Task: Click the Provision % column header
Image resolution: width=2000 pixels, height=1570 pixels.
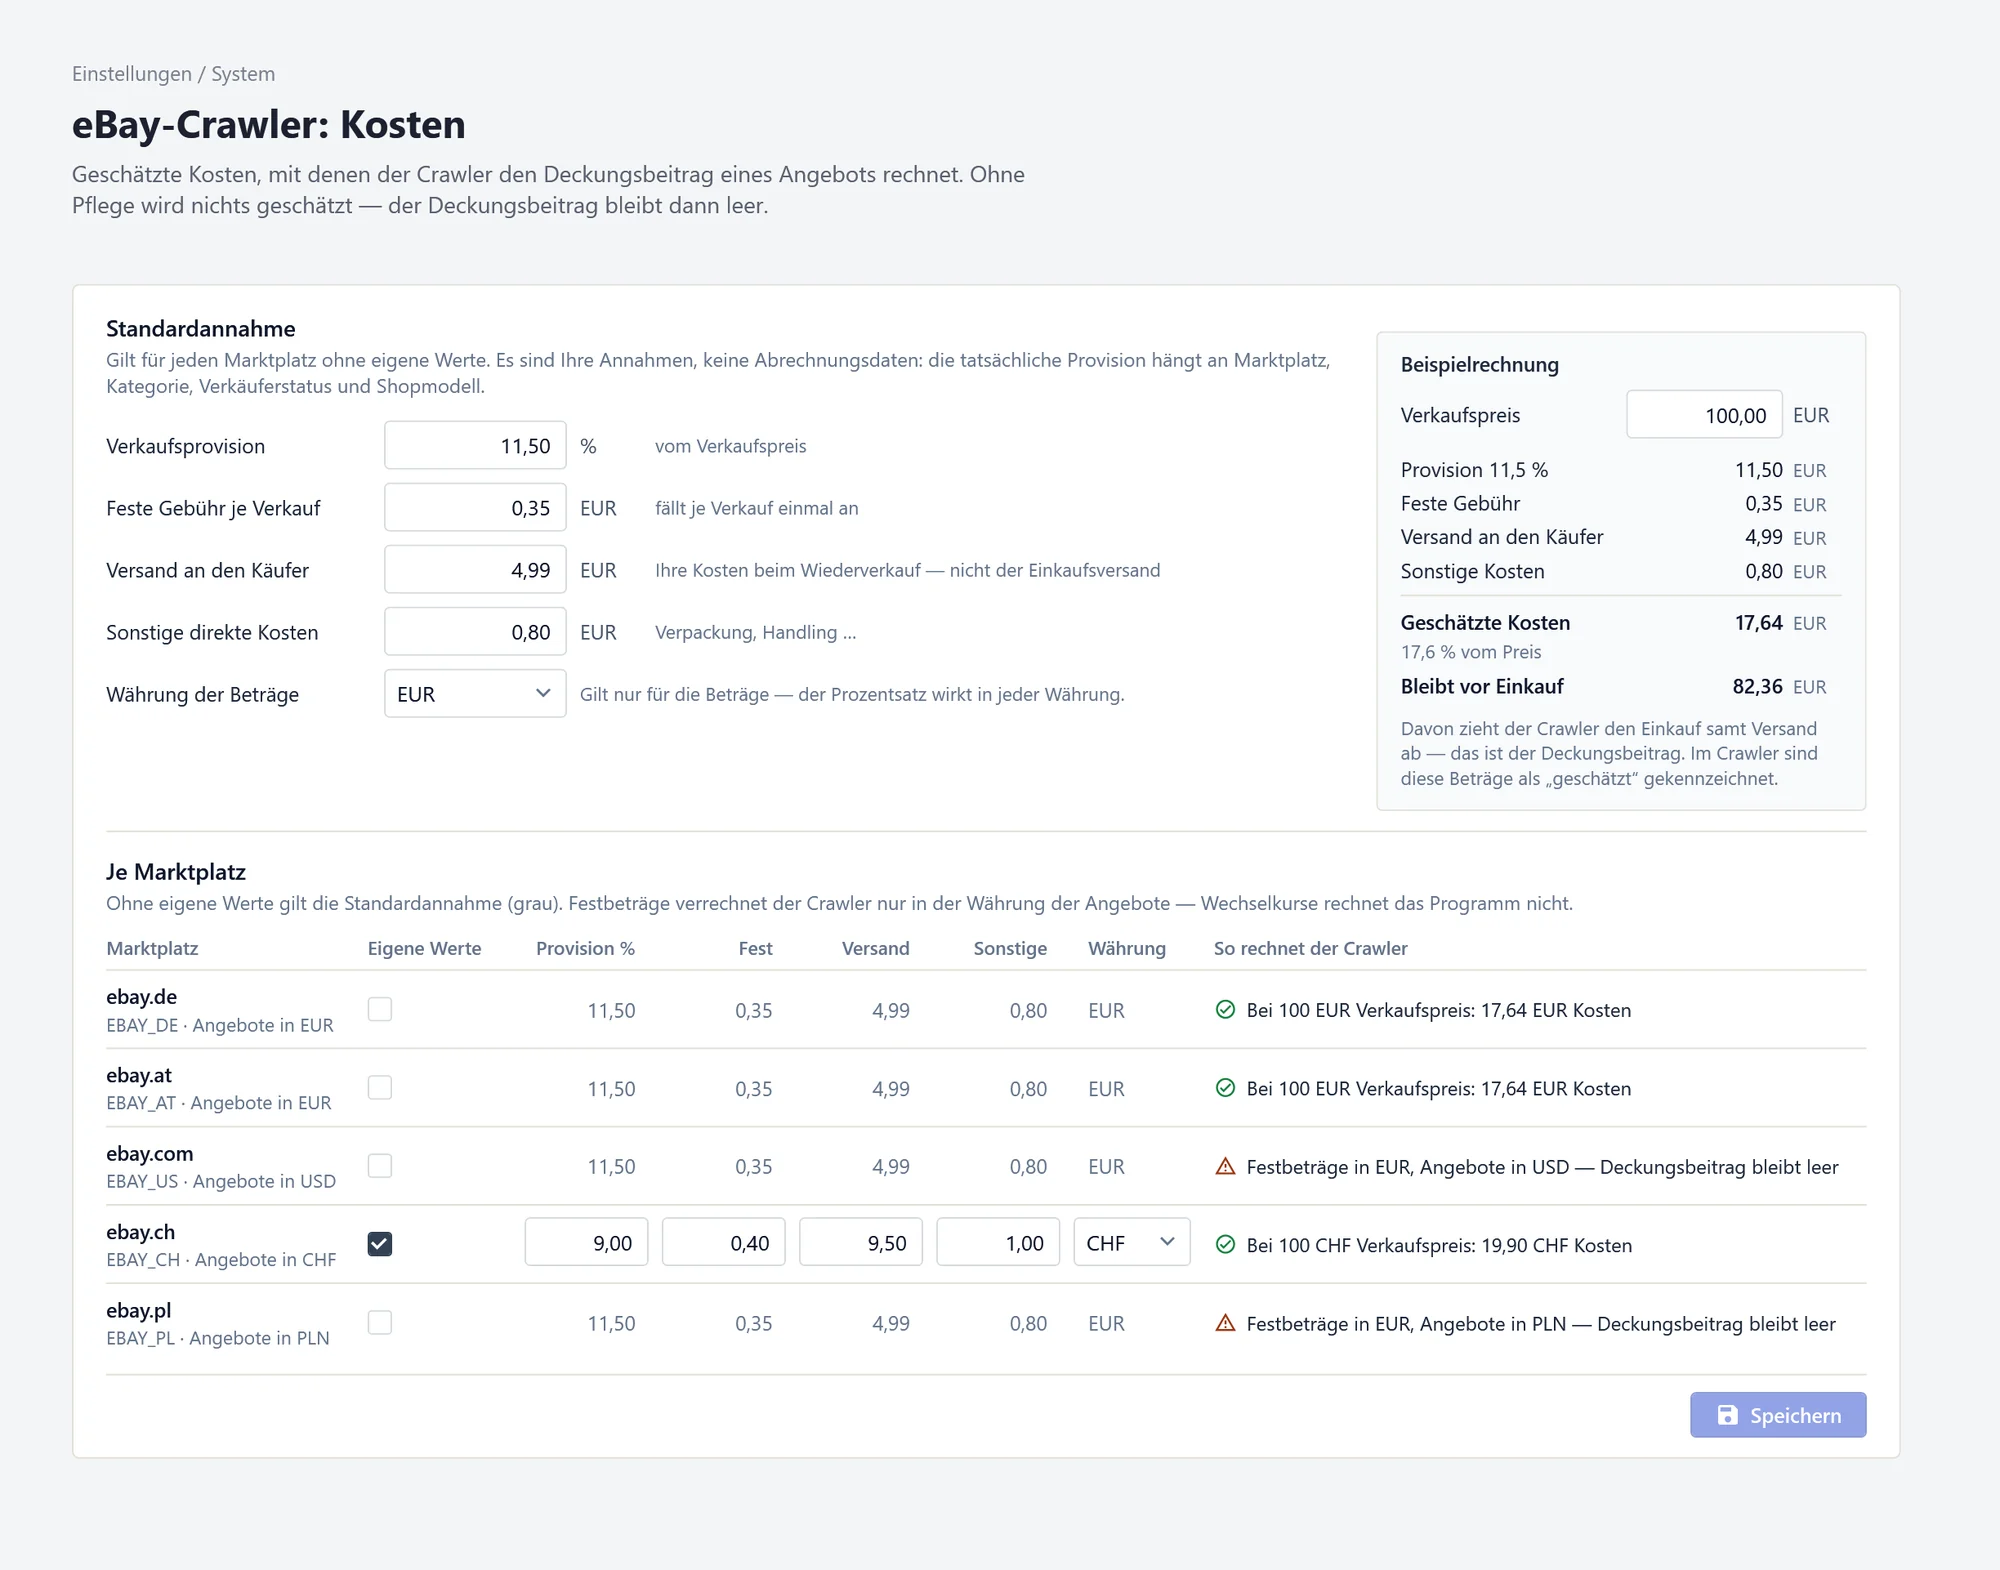Action: [x=585, y=948]
